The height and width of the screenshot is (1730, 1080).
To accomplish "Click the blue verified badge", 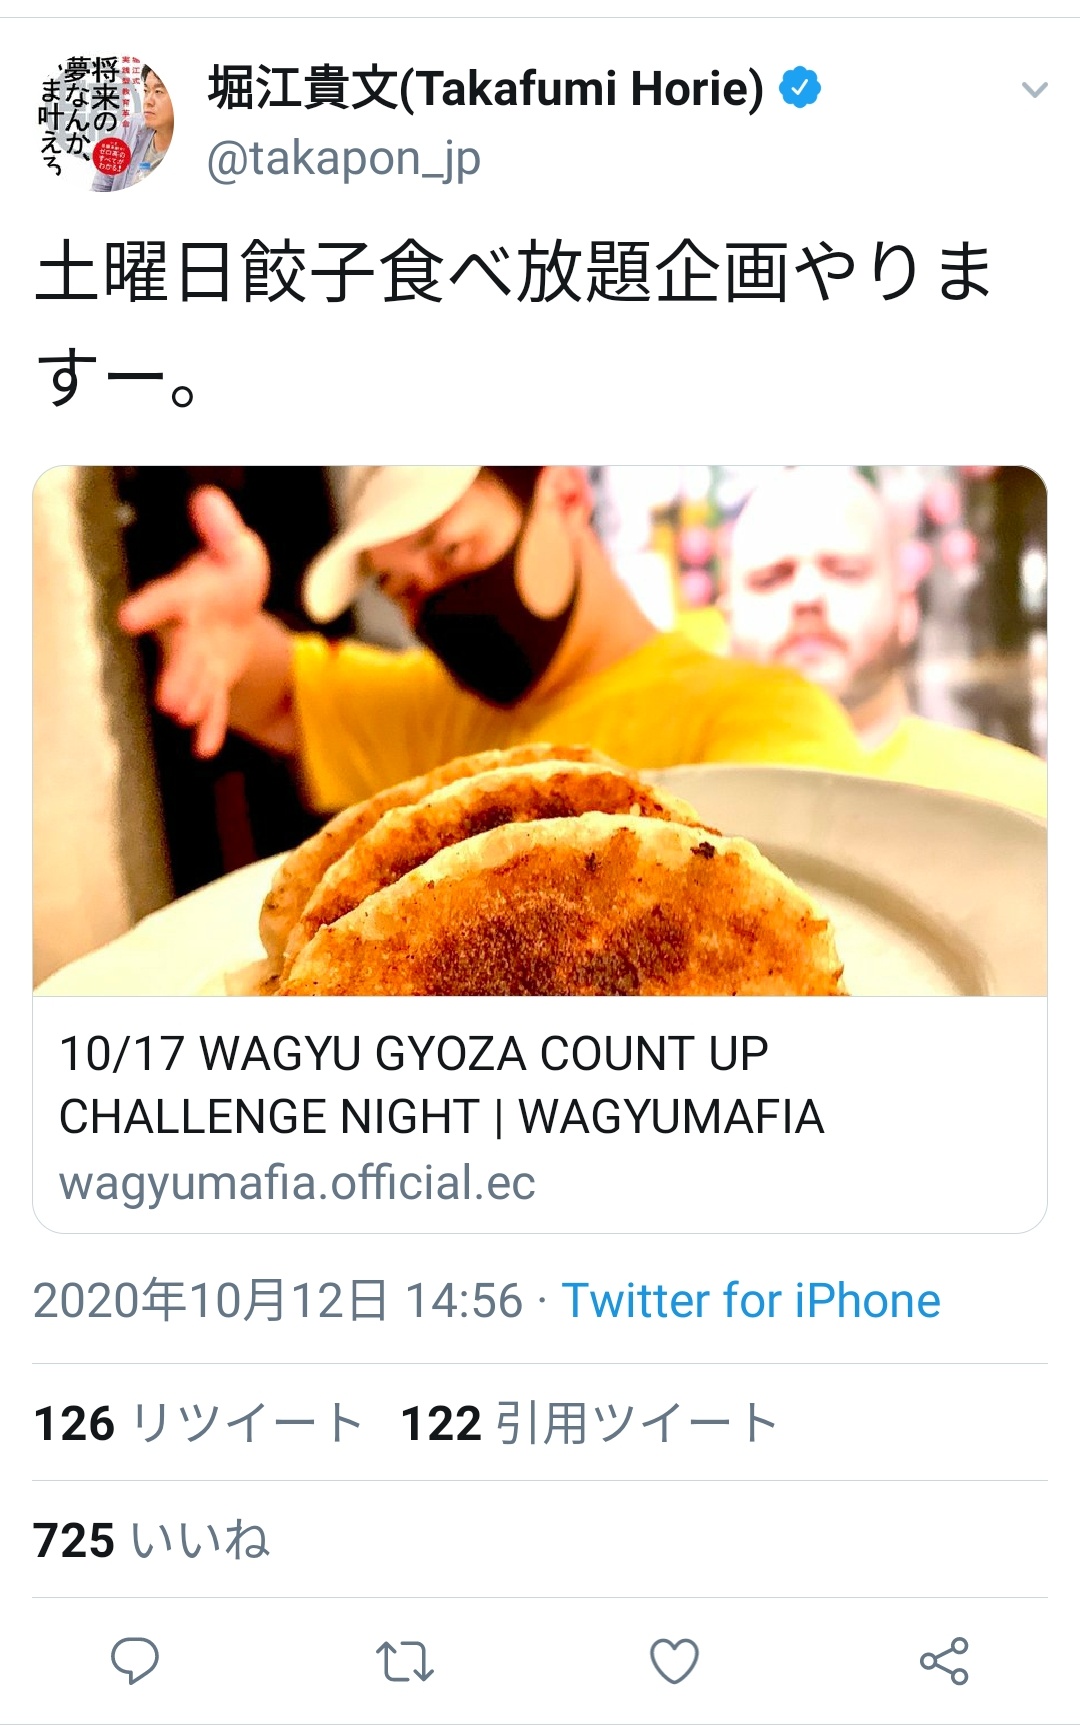I will [799, 88].
